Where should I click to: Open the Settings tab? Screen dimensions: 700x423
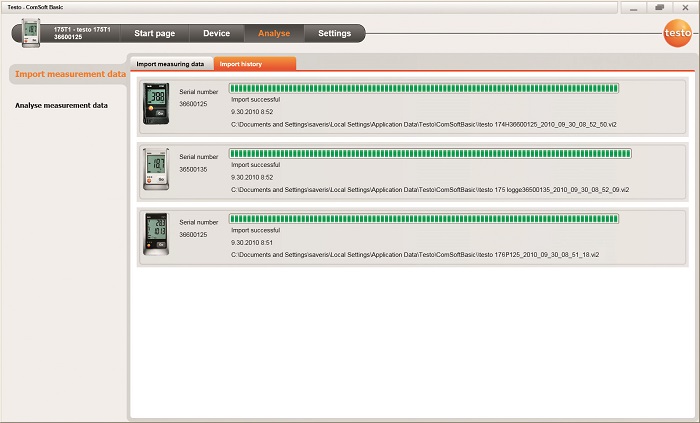coord(334,33)
